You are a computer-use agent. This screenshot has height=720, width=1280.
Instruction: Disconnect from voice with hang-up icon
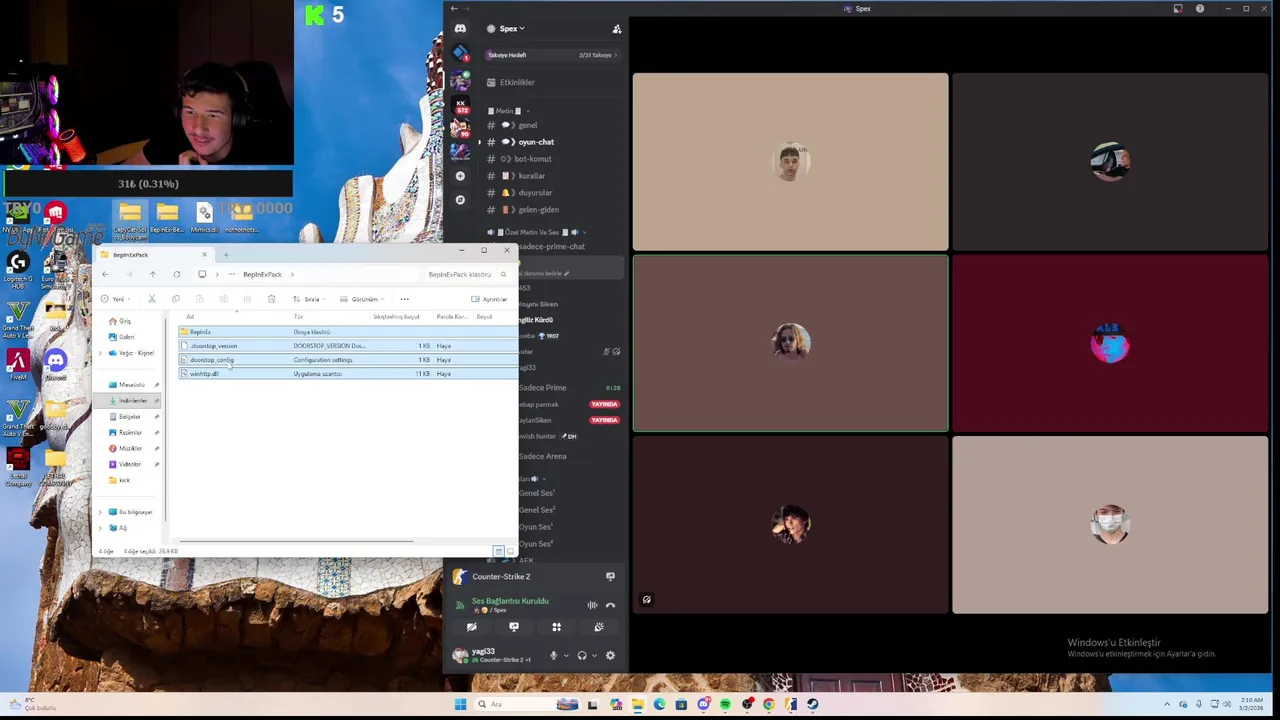pyautogui.click(x=610, y=605)
